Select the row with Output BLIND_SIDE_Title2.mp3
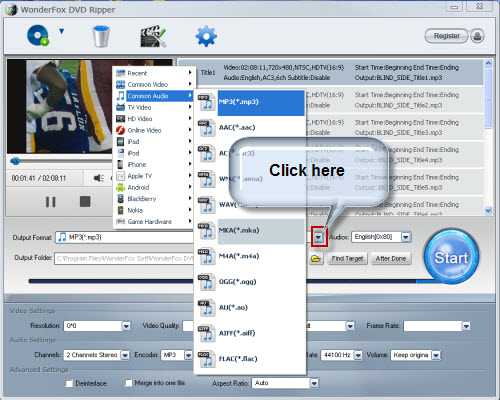500x400 pixels. 395,100
